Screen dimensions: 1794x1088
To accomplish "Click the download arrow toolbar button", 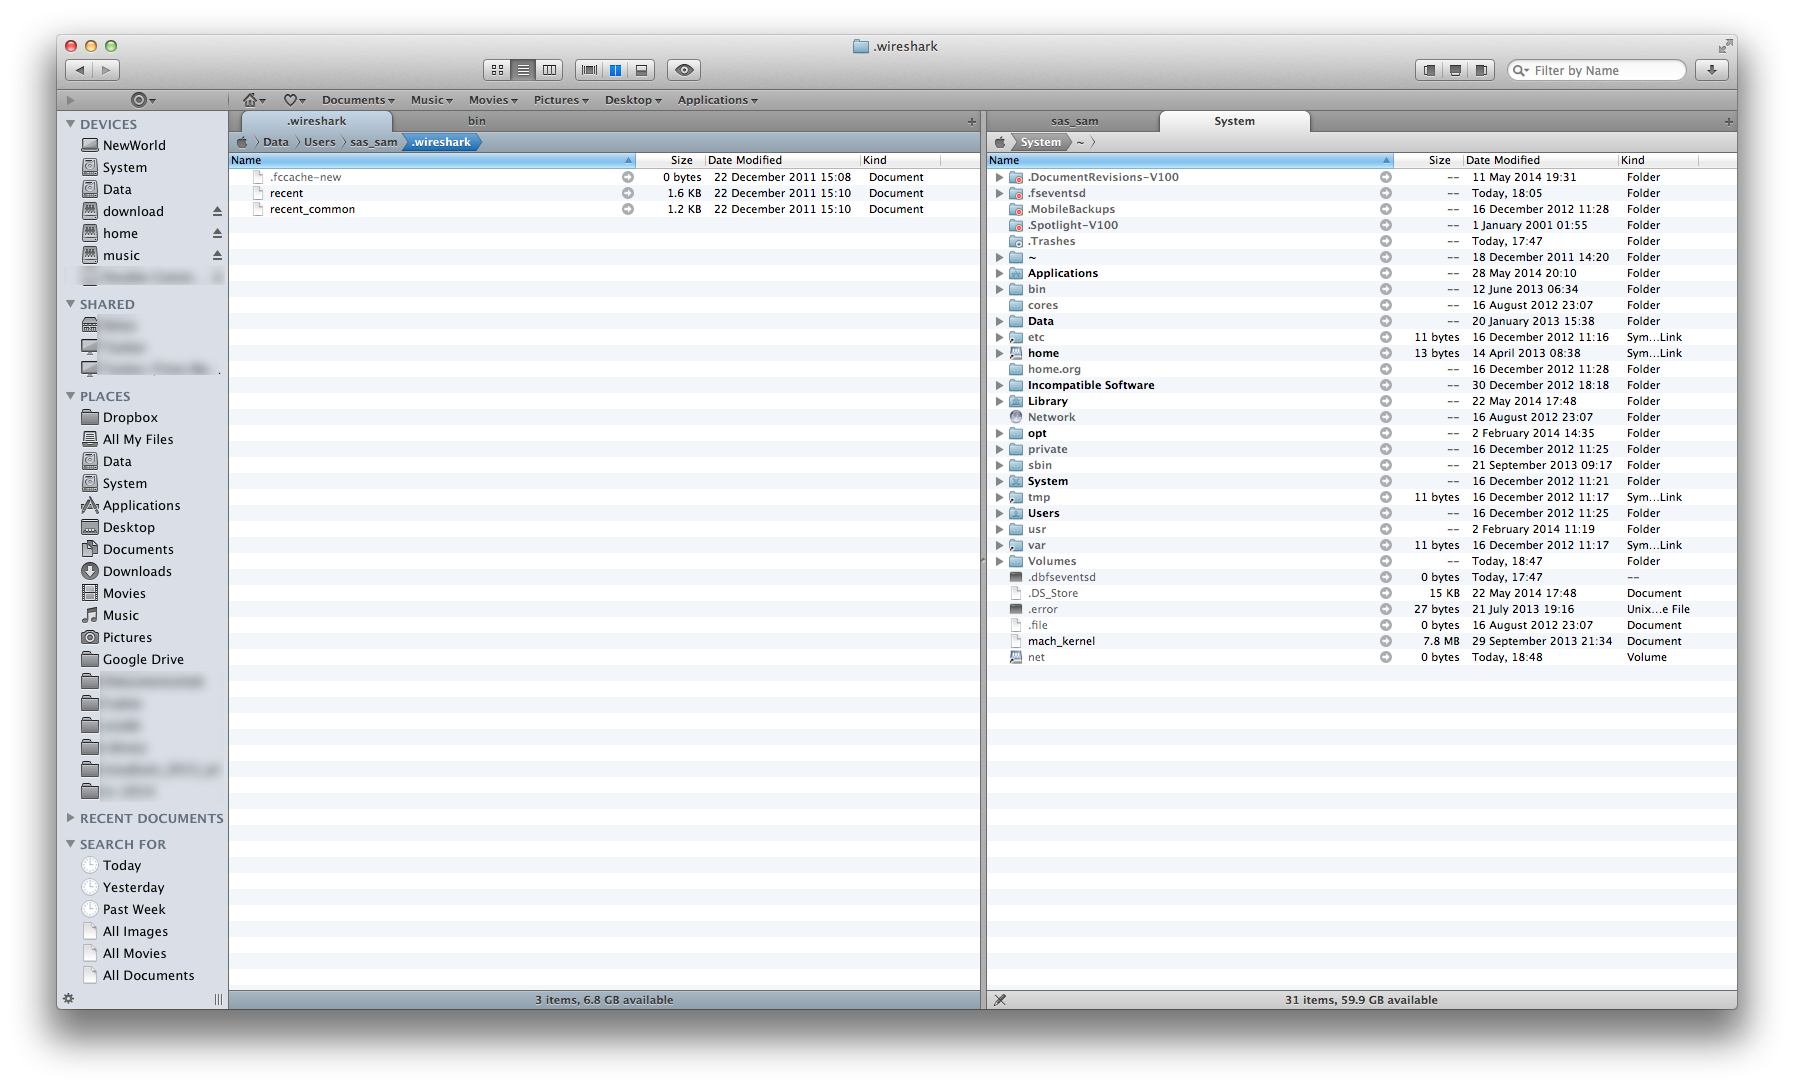I will pyautogui.click(x=1712, y=70).
